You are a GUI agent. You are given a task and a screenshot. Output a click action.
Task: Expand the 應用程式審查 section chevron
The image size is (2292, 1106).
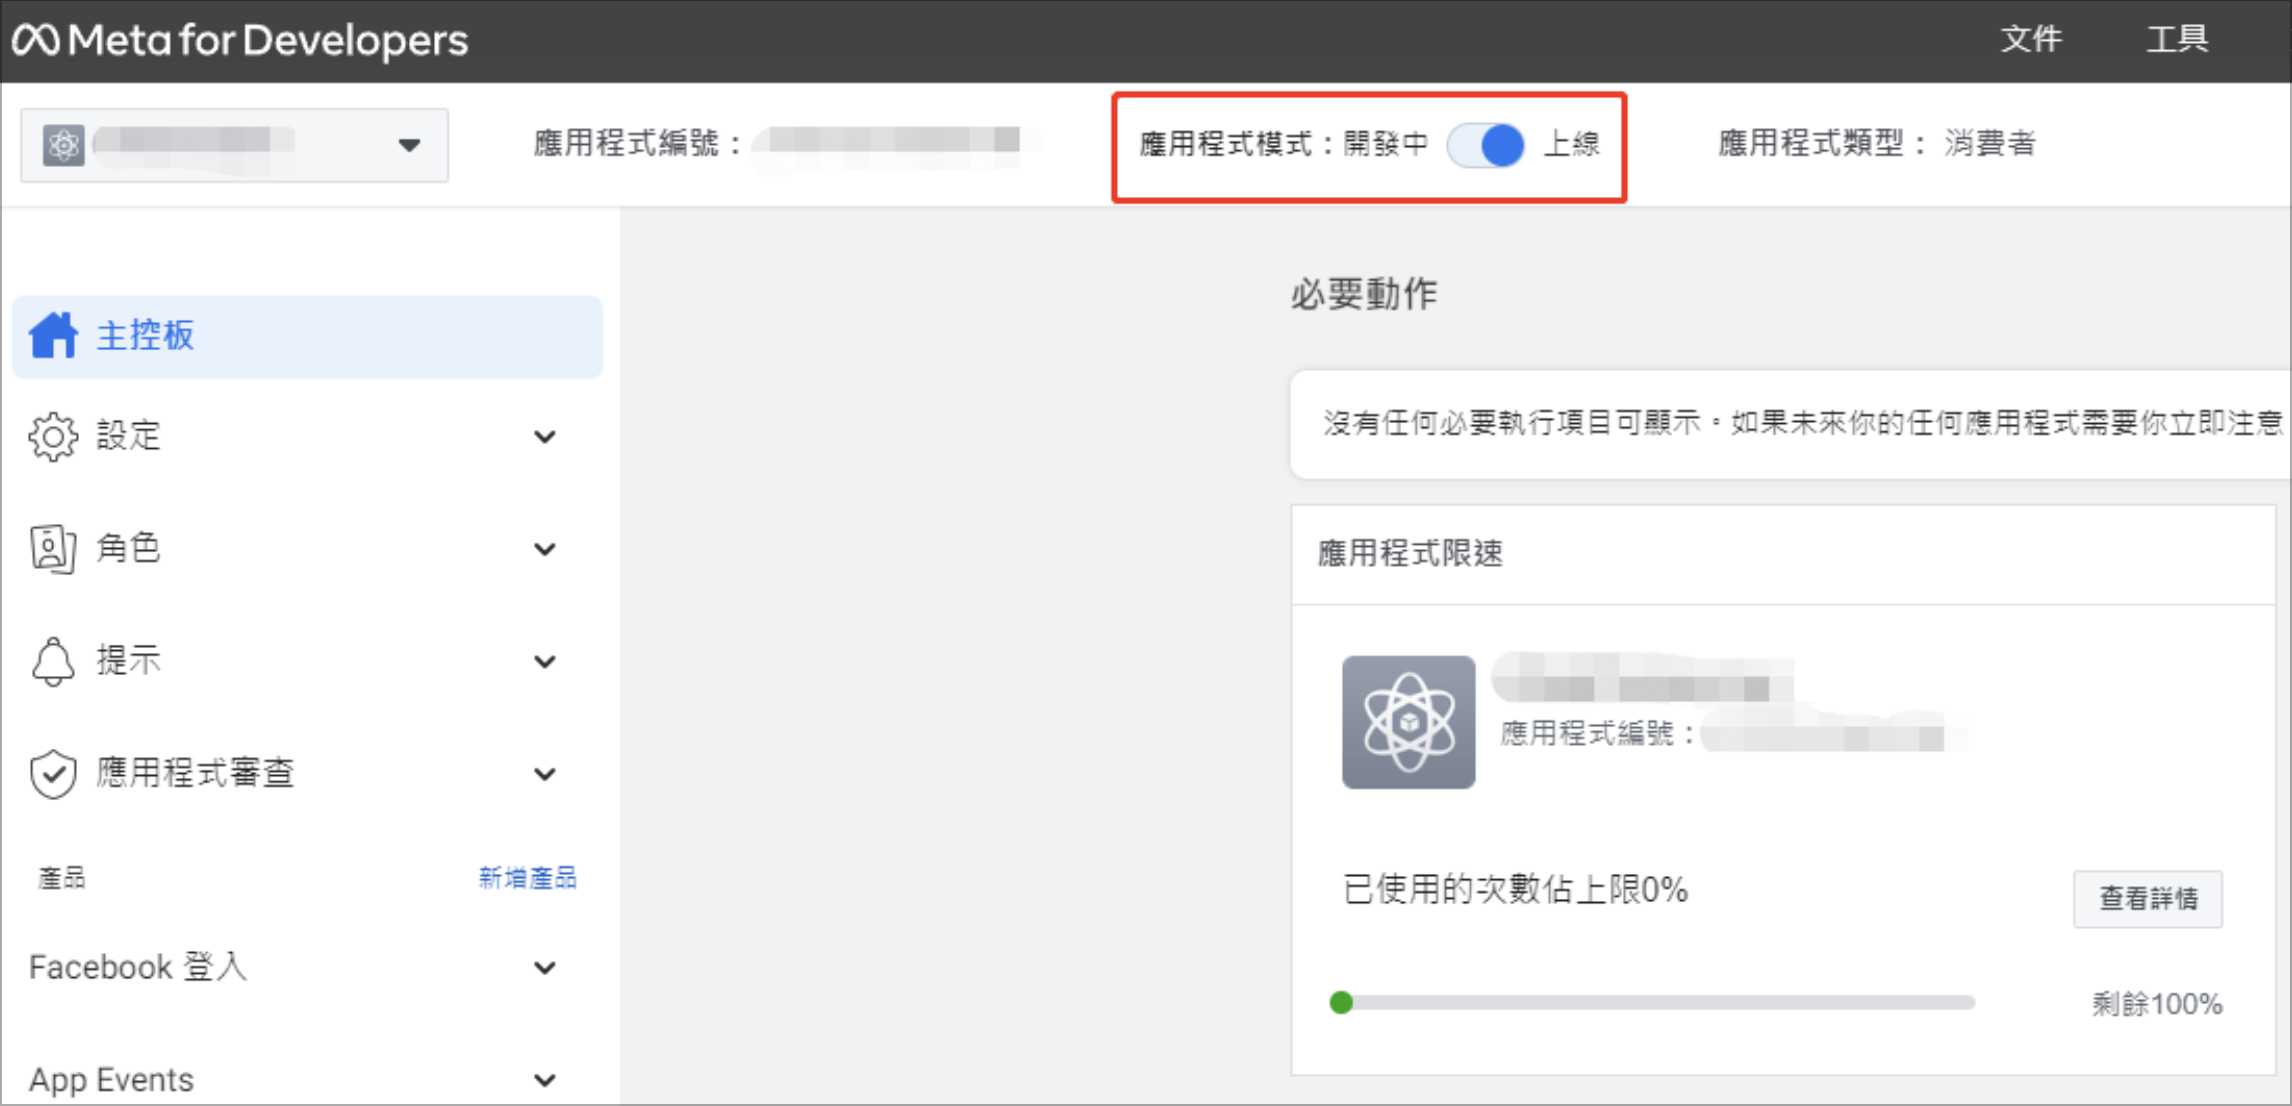click(x=545, y=774)
